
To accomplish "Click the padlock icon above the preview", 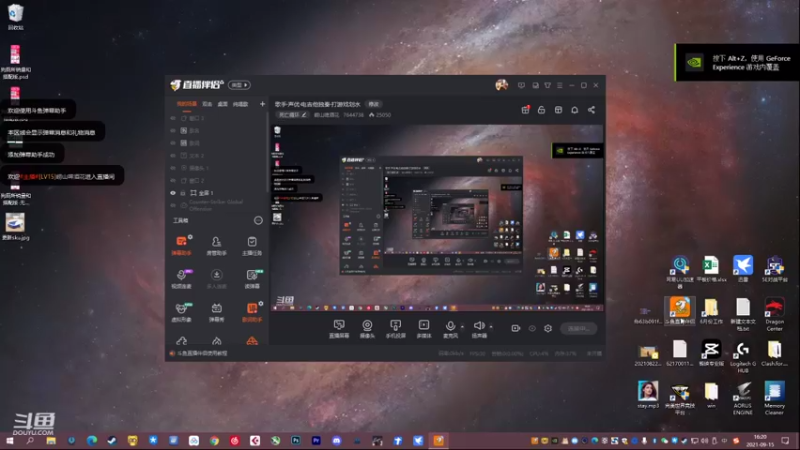I will coord(541,110).
